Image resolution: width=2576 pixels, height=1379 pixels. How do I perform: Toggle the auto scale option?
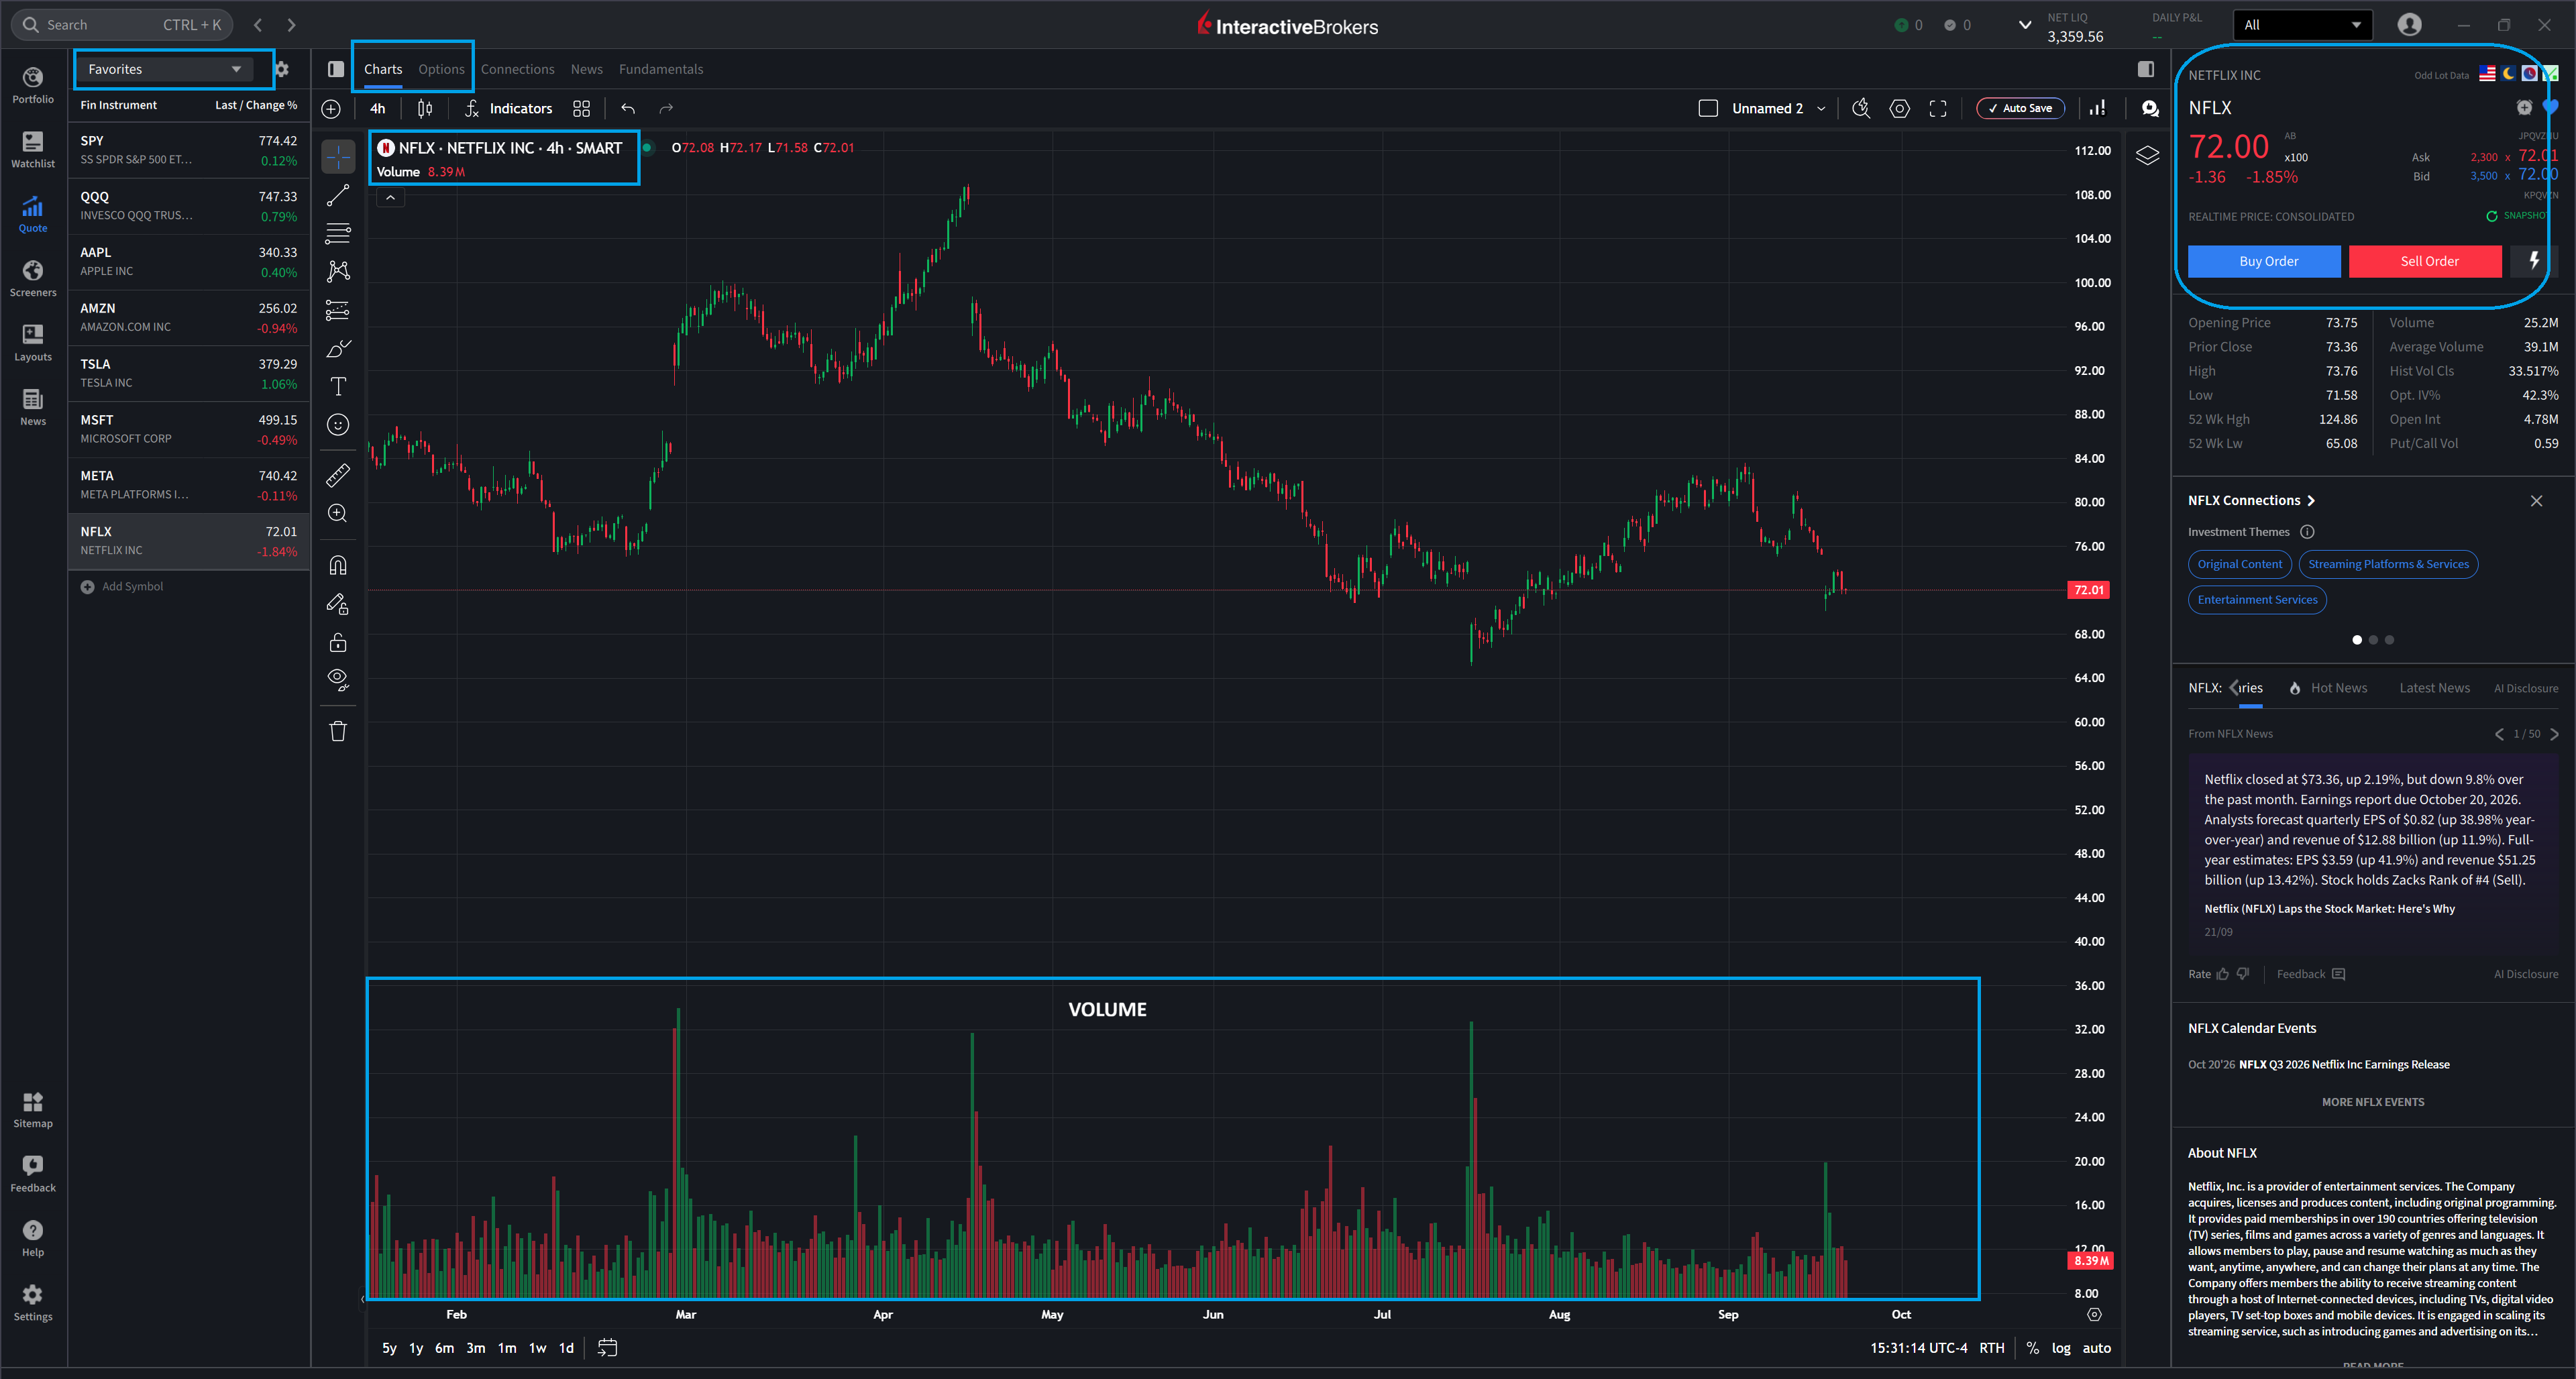pyautogui.click(x=2096, y=1348)
